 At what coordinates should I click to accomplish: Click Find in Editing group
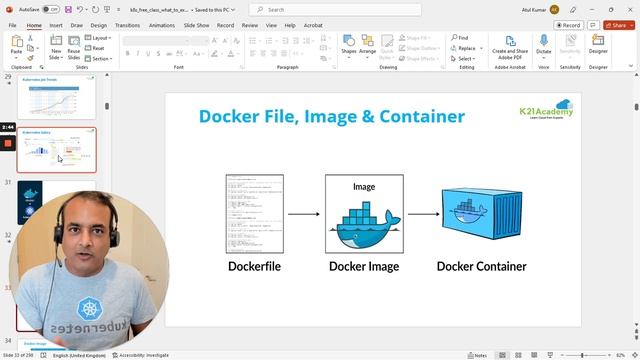coord(460,38)
